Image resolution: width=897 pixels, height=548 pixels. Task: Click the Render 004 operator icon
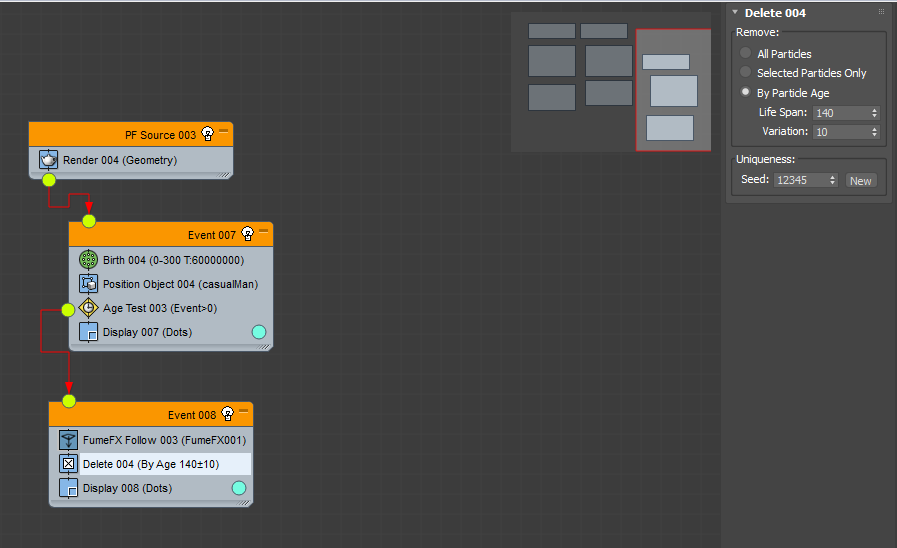49,160
